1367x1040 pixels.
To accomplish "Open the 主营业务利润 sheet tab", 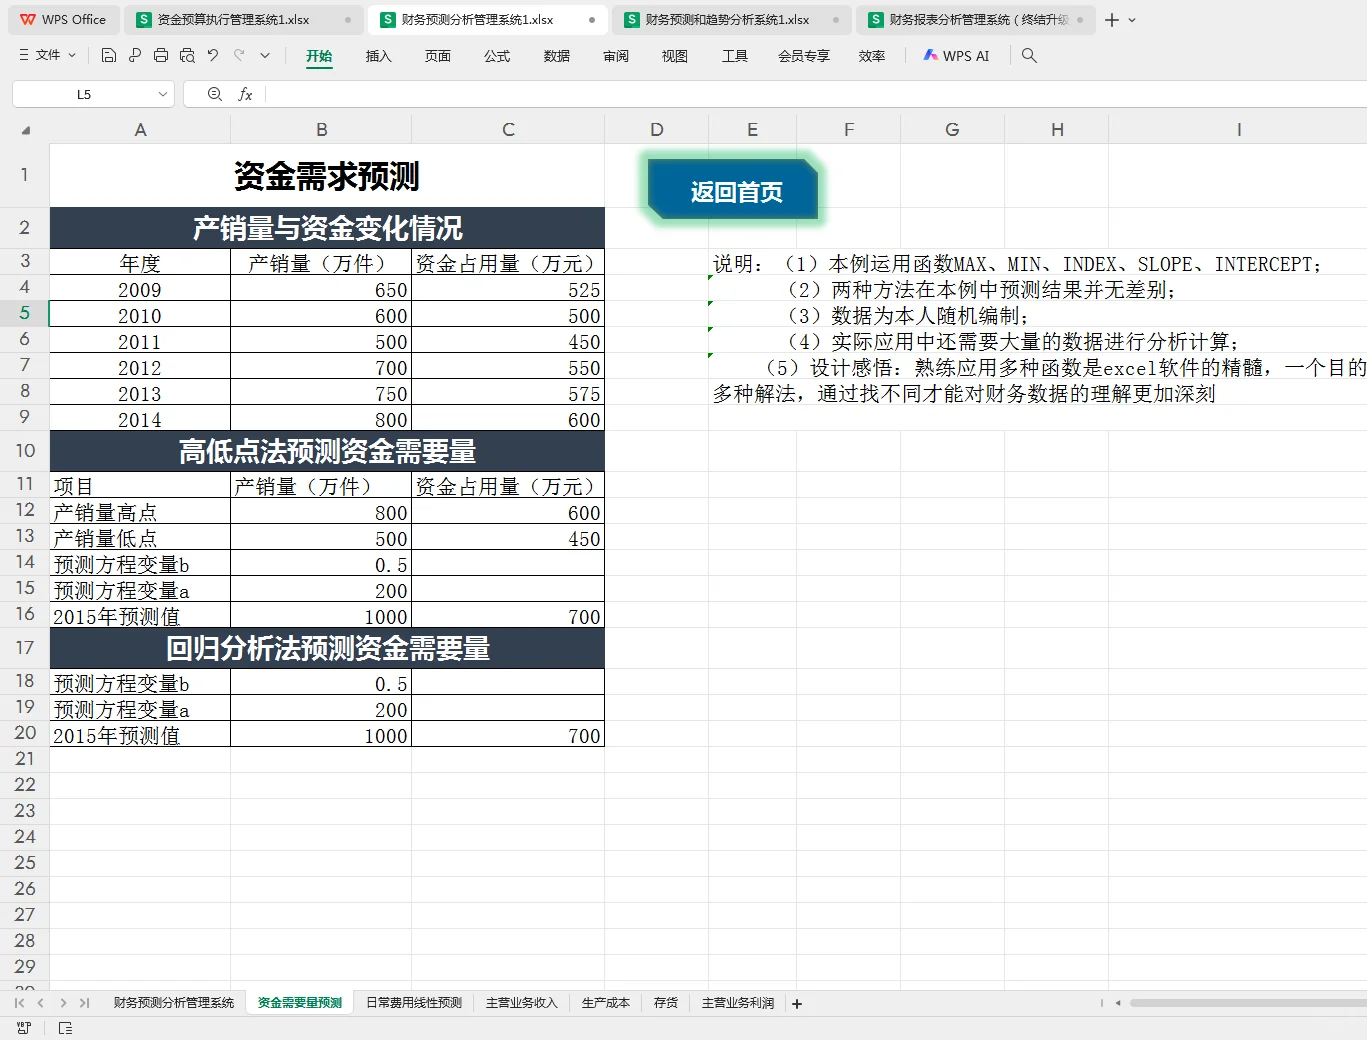I will [738, 1003].
